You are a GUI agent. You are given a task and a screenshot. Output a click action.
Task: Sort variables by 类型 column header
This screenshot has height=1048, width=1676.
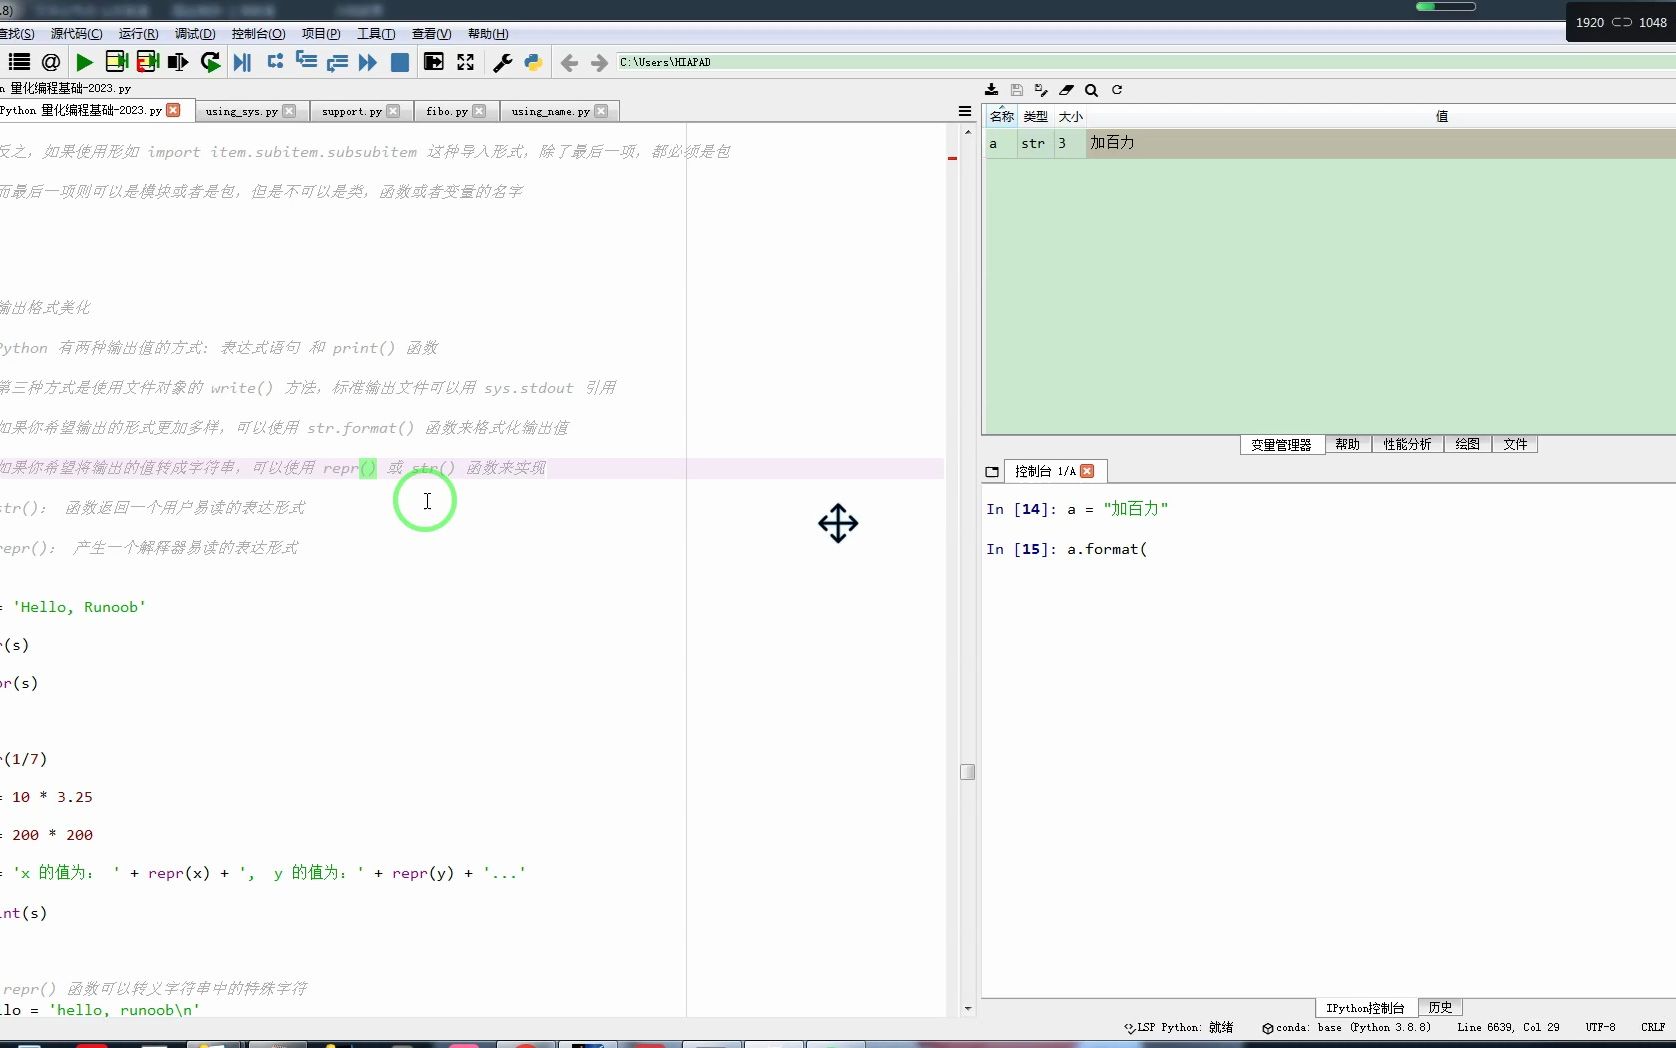point(1035,116)
